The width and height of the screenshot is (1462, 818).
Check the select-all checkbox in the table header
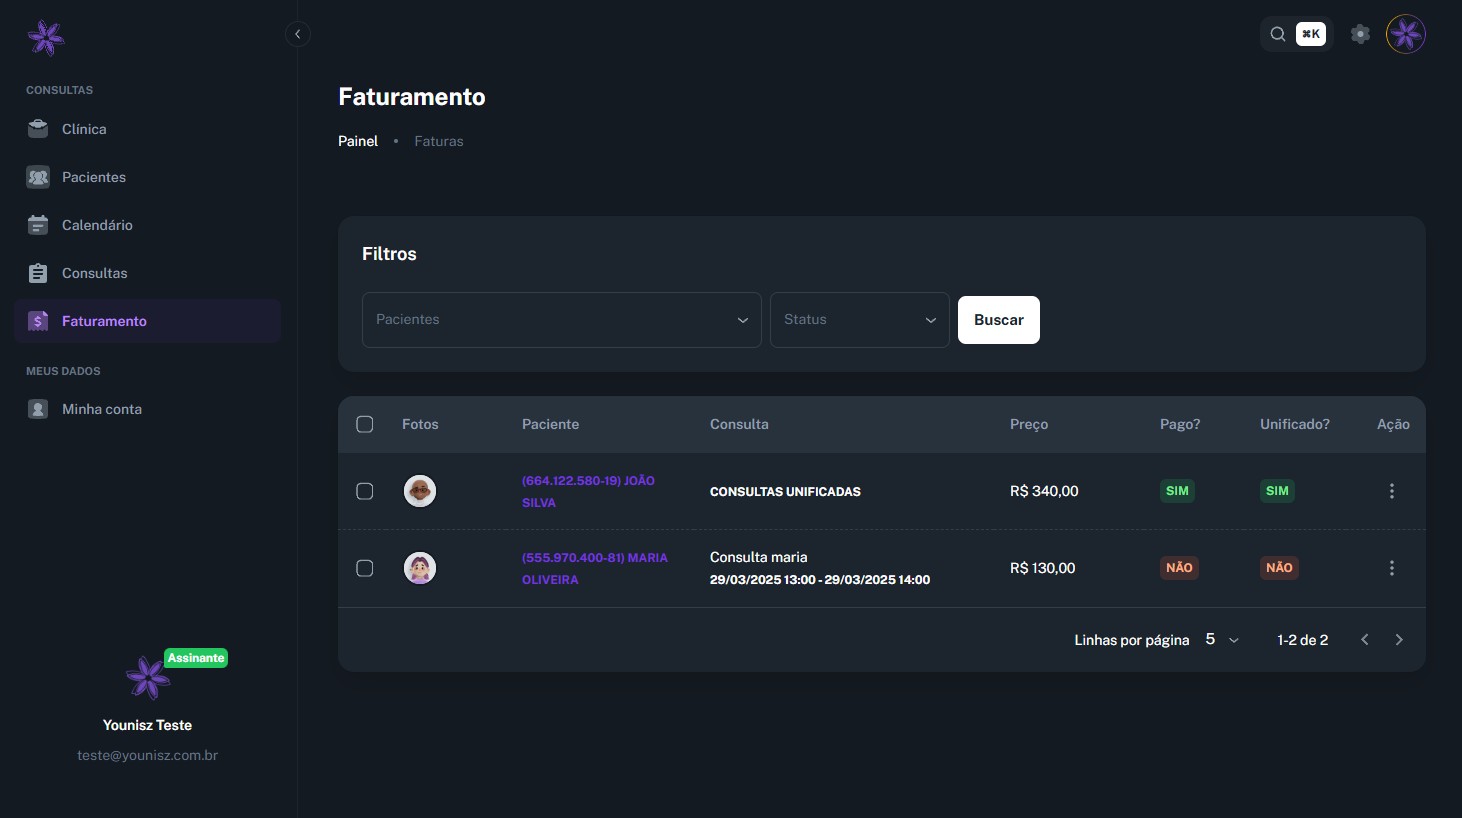[x=365, y=424]
